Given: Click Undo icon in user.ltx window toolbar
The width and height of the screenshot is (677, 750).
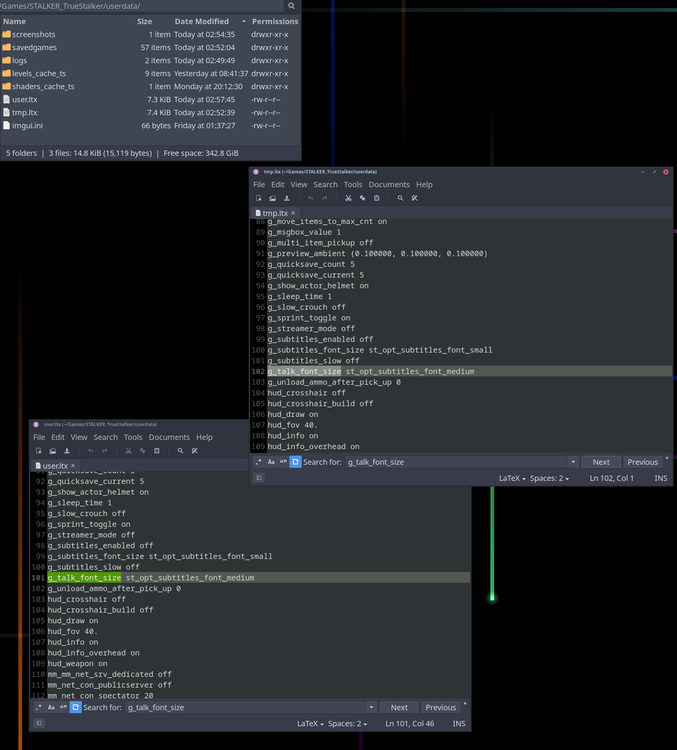Looking at the screenshot, I should (90, 451).
